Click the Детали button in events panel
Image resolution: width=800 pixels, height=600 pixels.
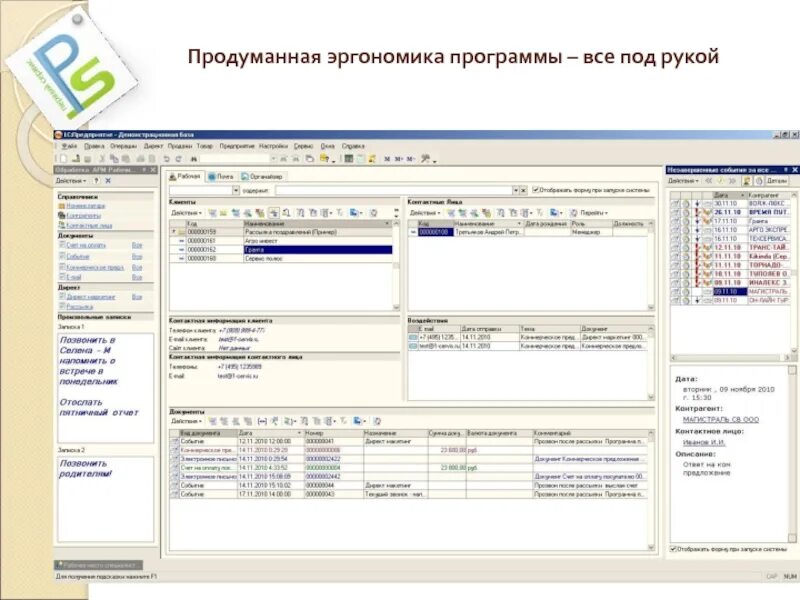point(777,181)
